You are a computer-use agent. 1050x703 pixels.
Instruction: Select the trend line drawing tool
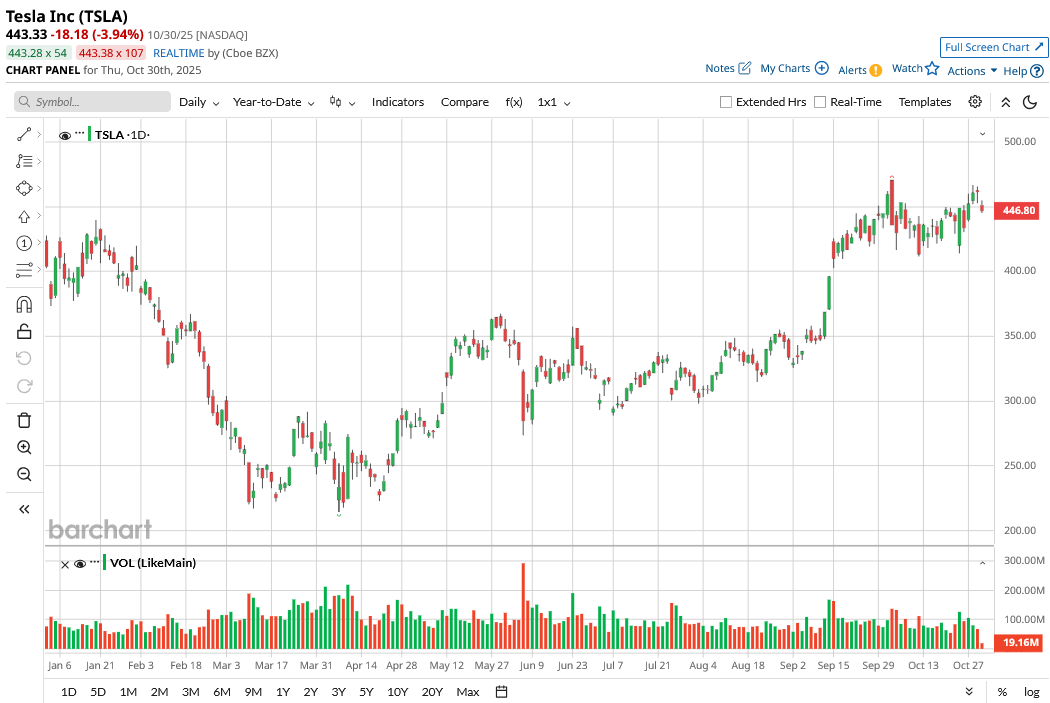point(24,134)
